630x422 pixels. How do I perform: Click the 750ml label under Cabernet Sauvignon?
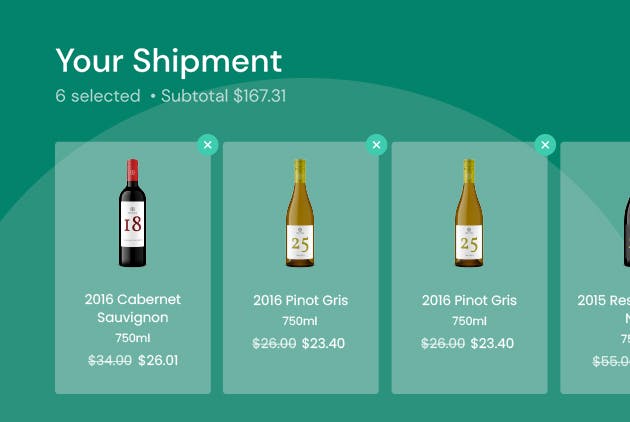(133, 338)
